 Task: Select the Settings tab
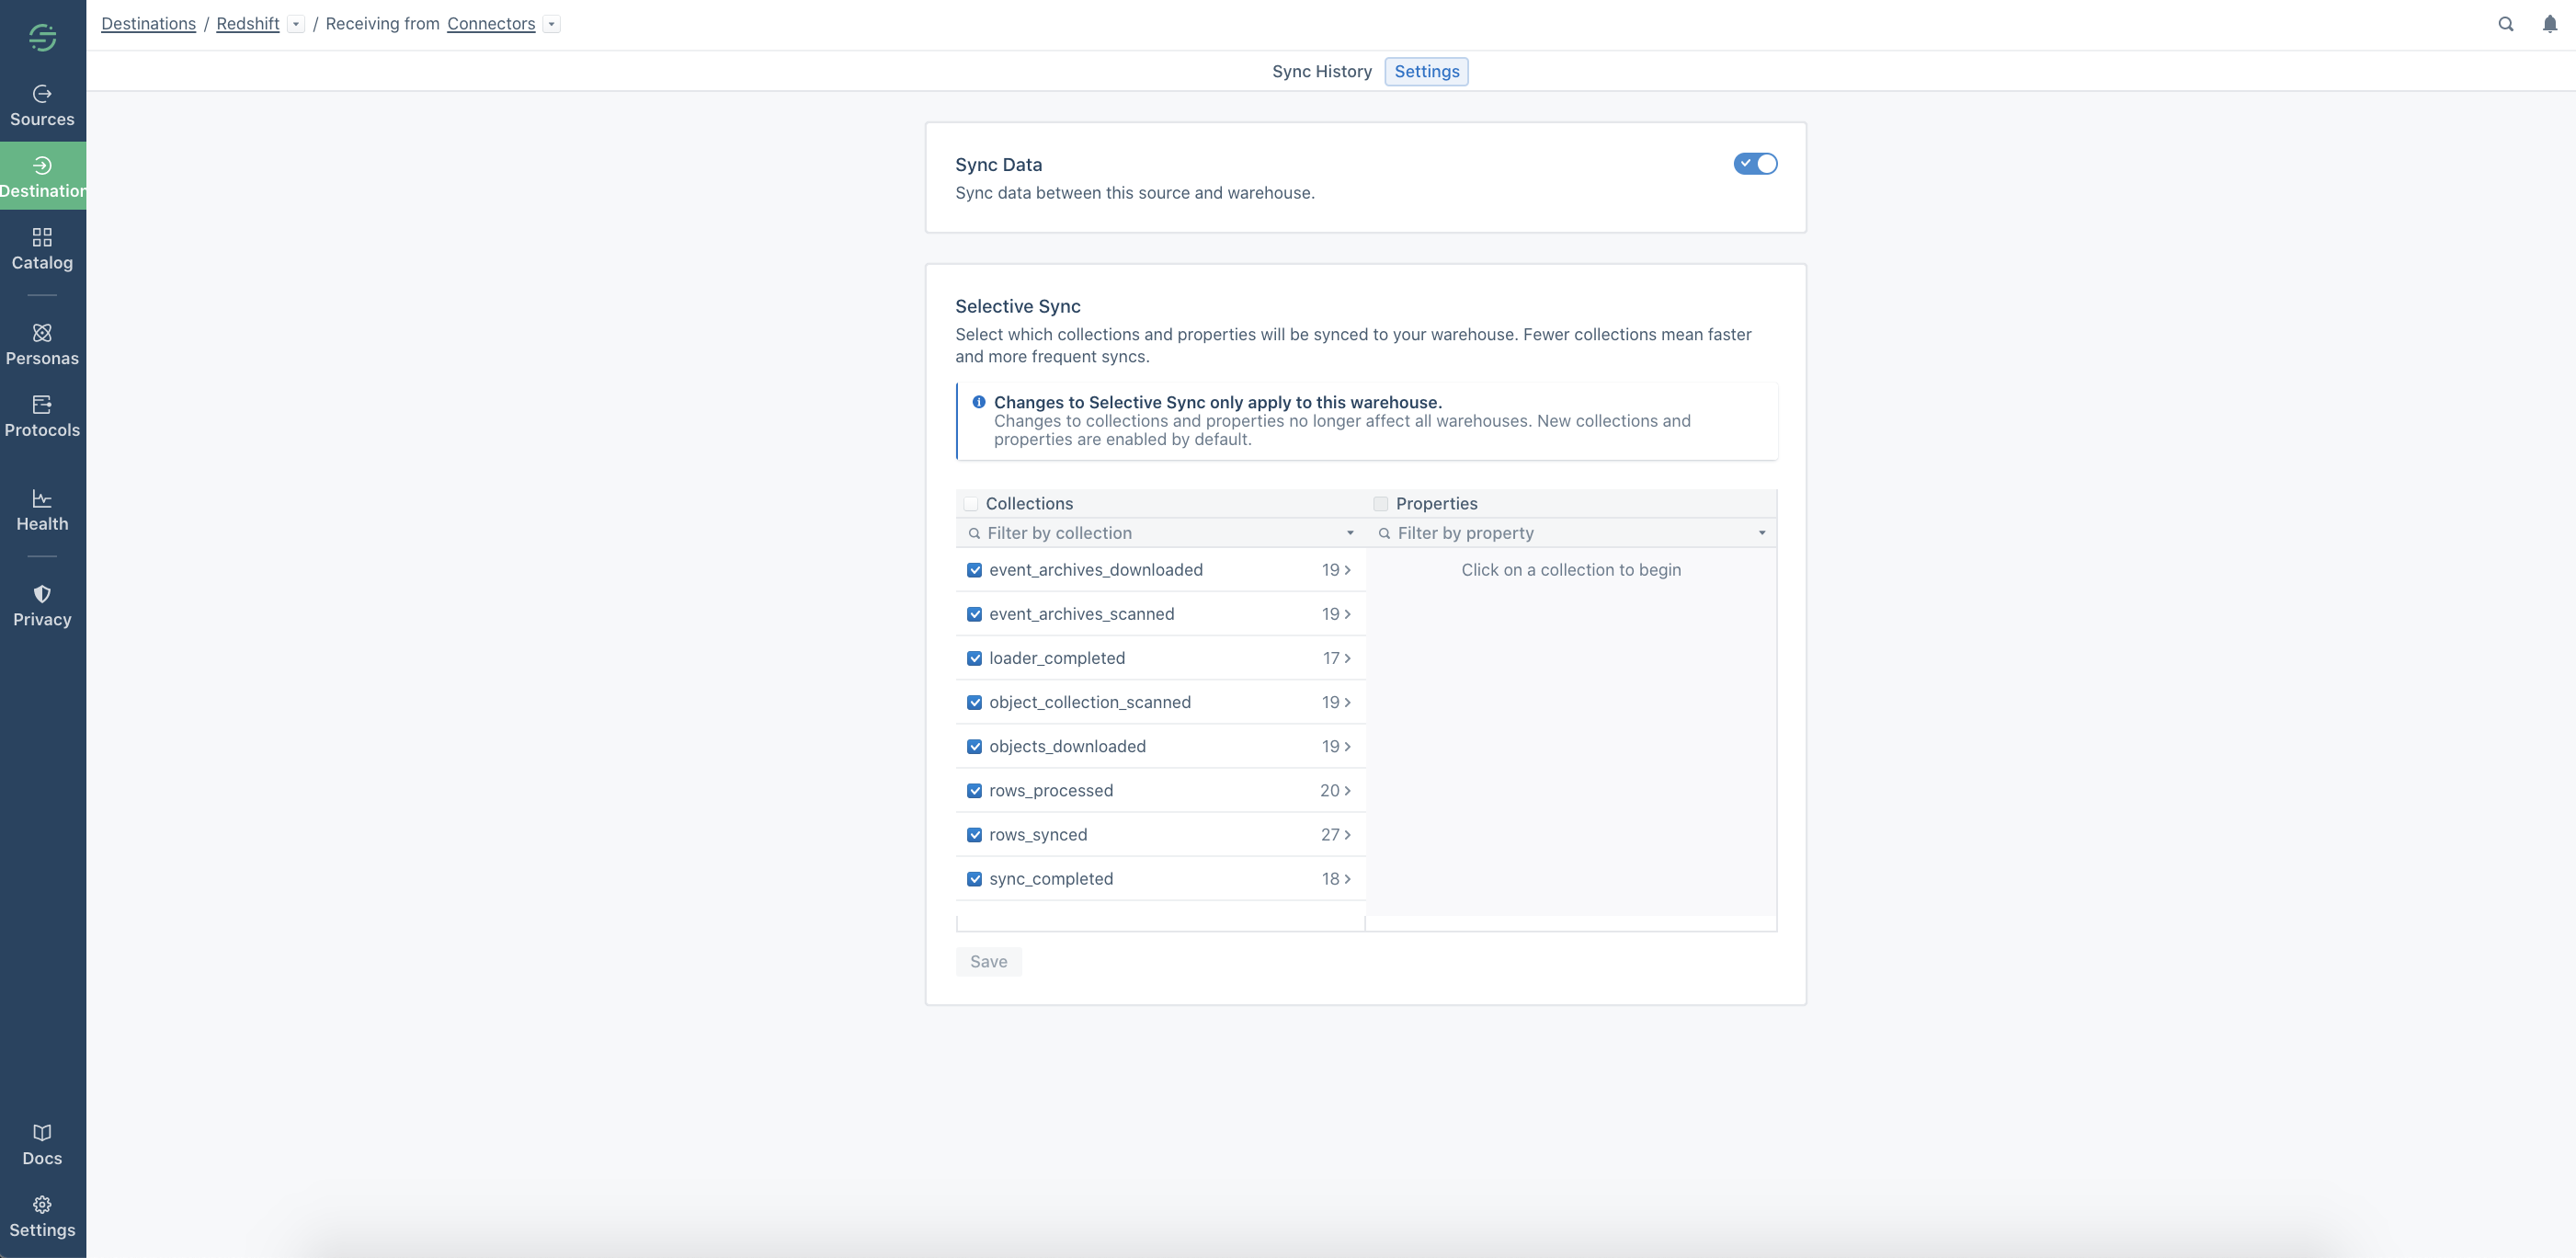click(1426, 72)
